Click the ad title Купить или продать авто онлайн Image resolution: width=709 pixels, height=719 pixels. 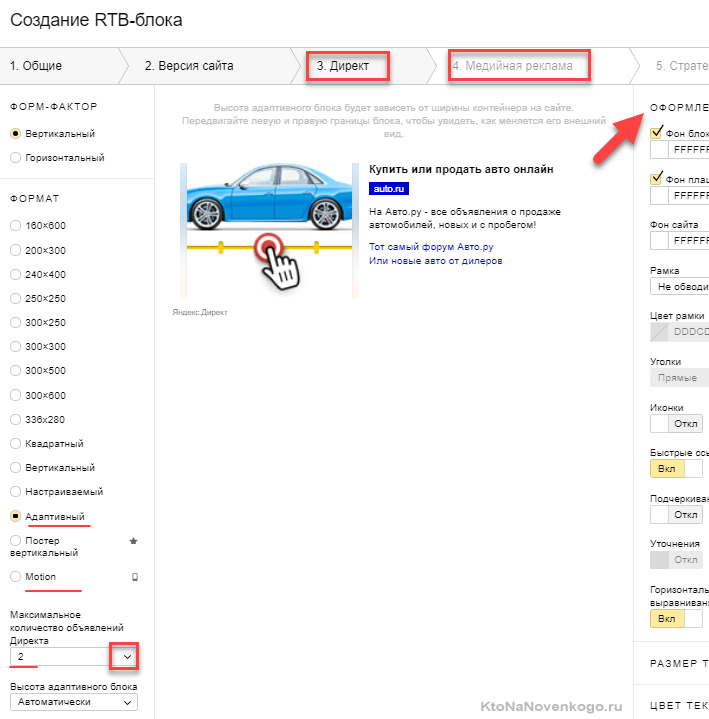click(x=461, y=169)
